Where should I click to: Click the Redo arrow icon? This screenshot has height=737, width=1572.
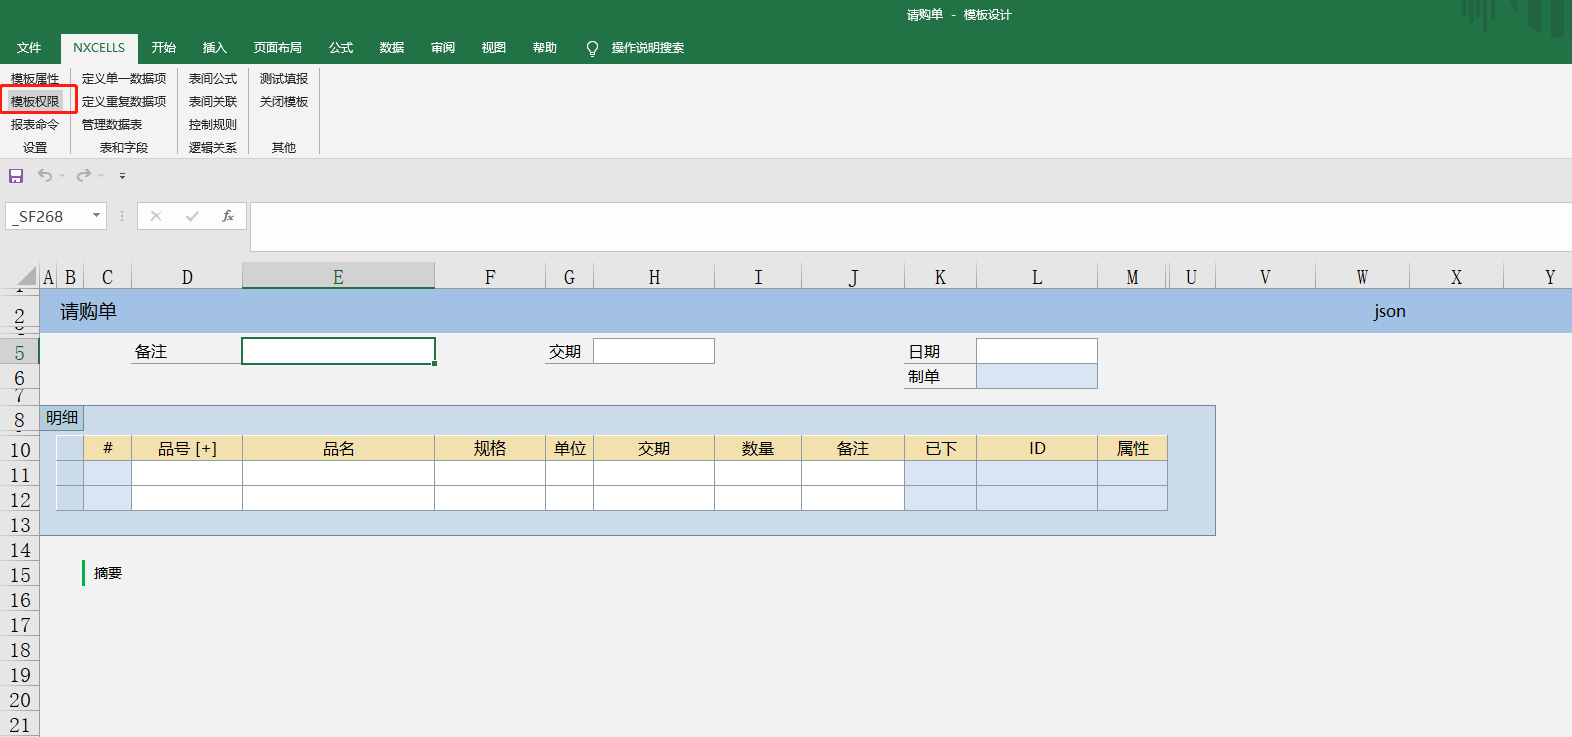84,176
